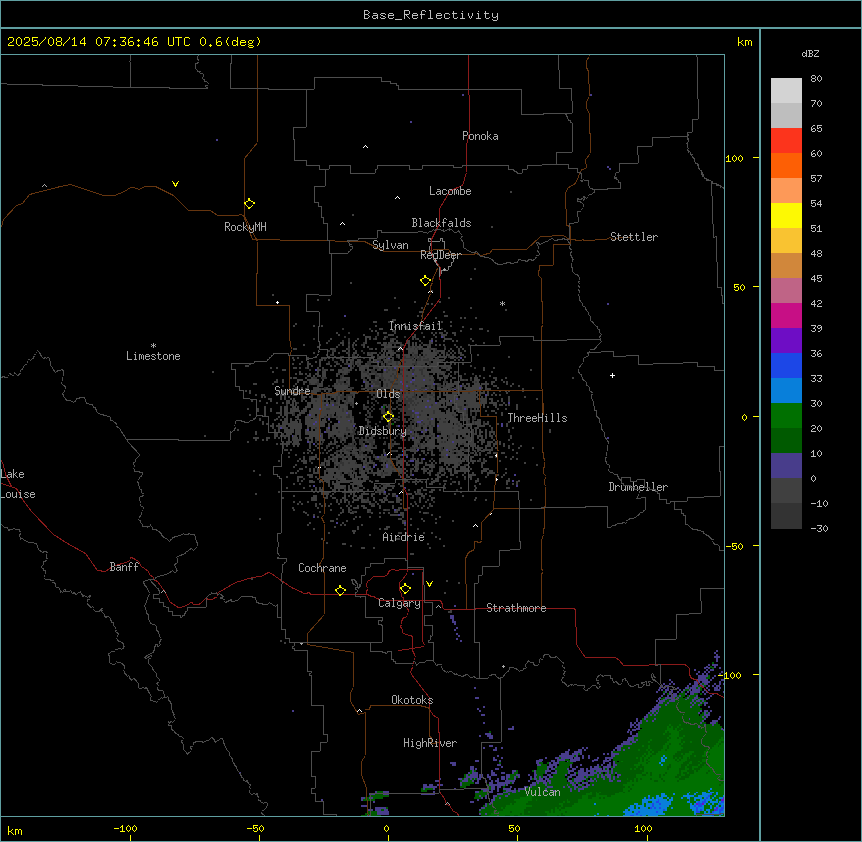The width and height of the screenshot is (862, 842).
Task: Click the RockyMH label
Action: click(x=245, y=227)
